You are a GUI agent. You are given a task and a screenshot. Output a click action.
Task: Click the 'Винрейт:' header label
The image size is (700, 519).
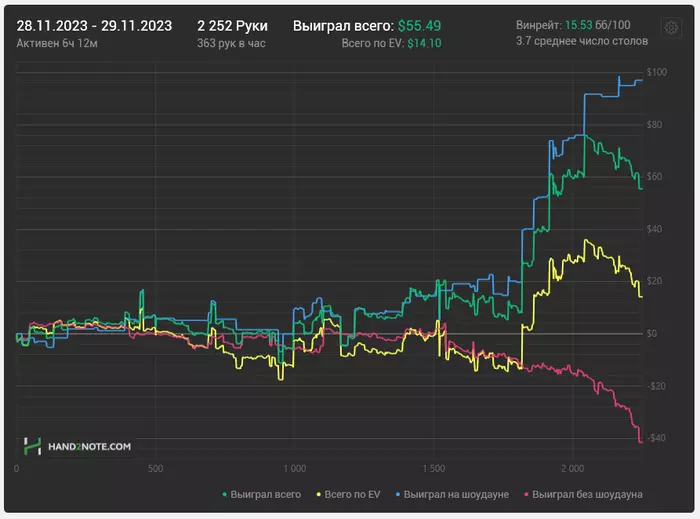[x=539, y=25]
